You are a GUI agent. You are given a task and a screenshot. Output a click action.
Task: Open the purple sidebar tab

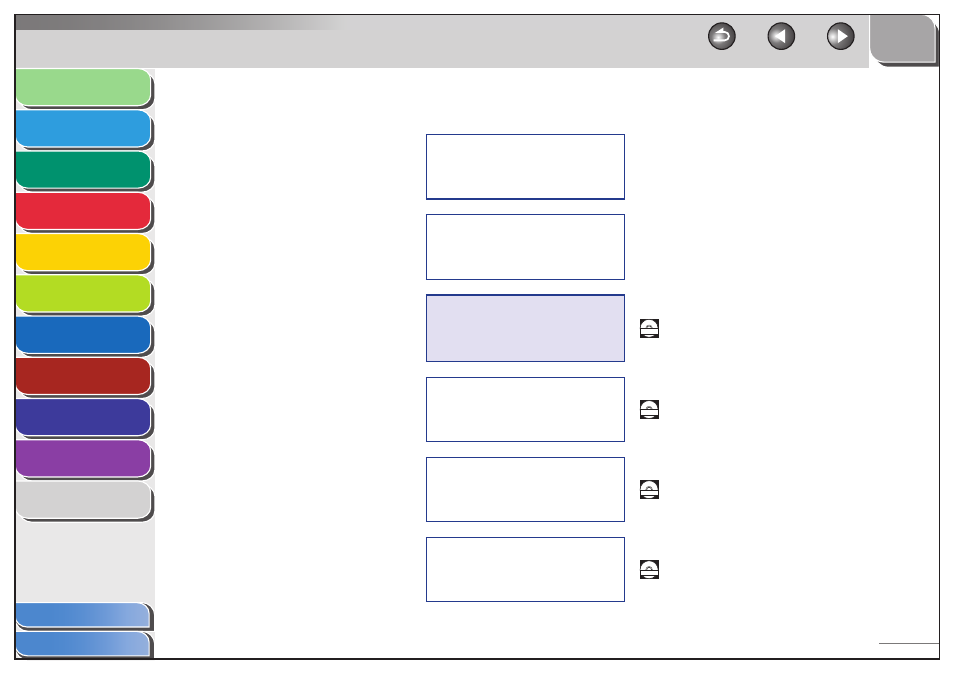coord(83,459)
